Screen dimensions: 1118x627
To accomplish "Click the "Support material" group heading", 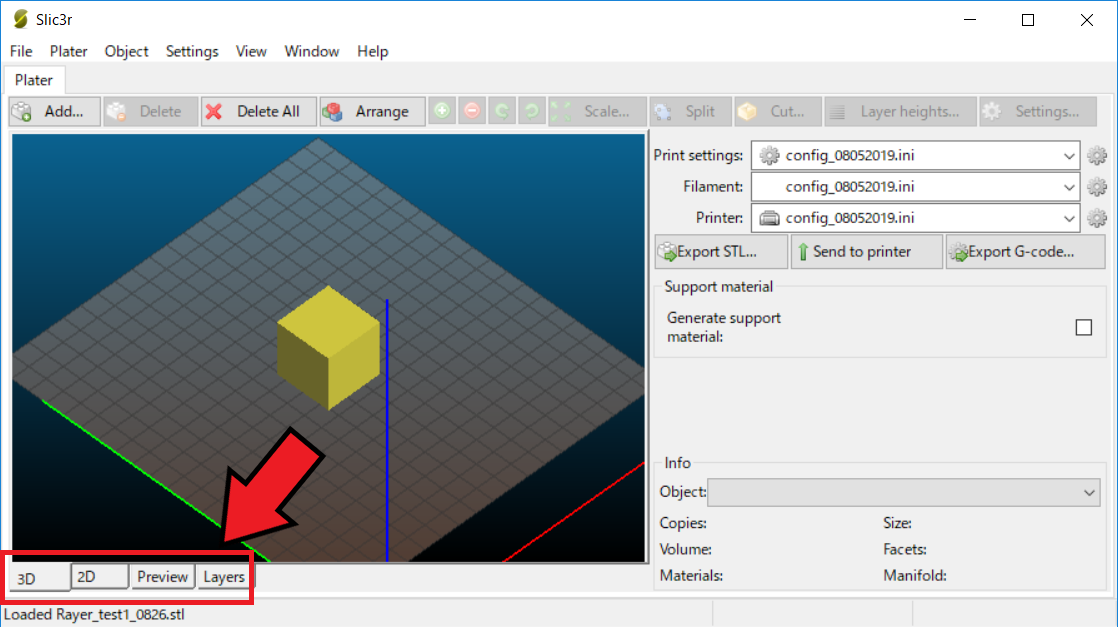I will [x=719, y=287].
